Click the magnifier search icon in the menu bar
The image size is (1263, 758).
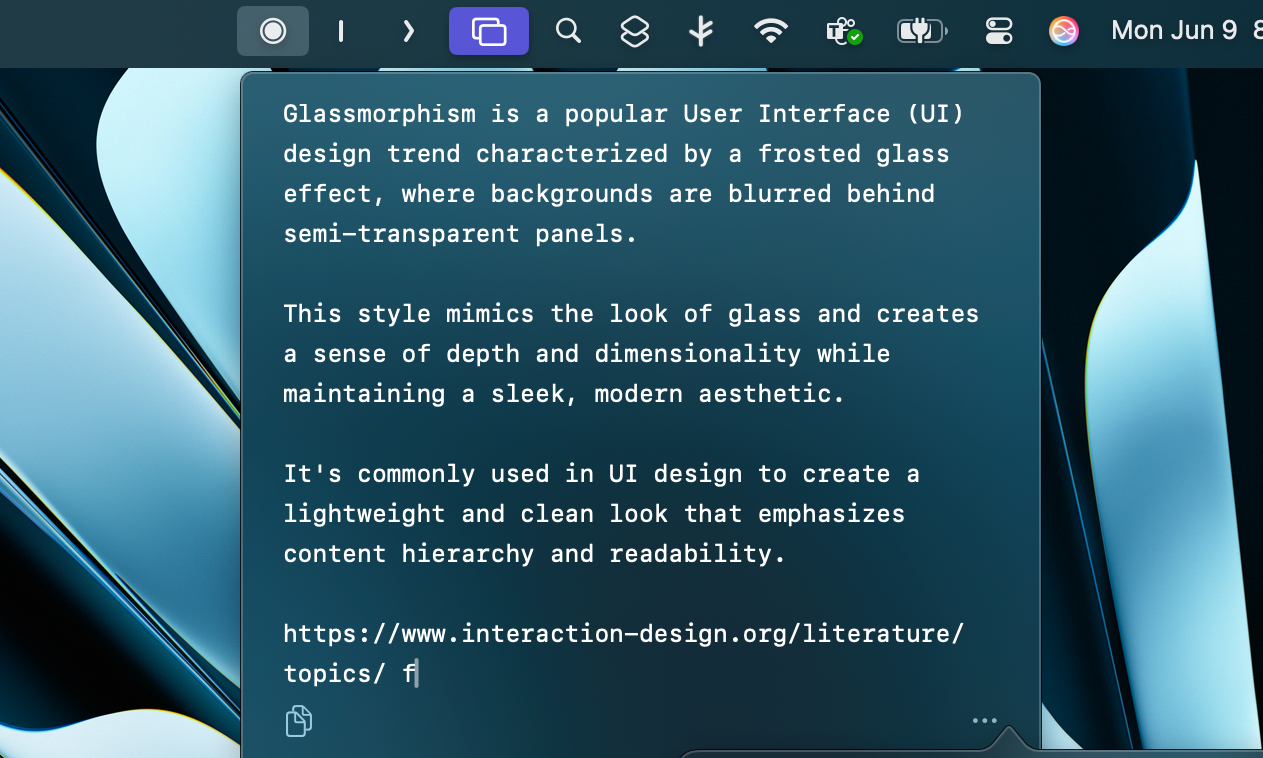pos(568,31)
